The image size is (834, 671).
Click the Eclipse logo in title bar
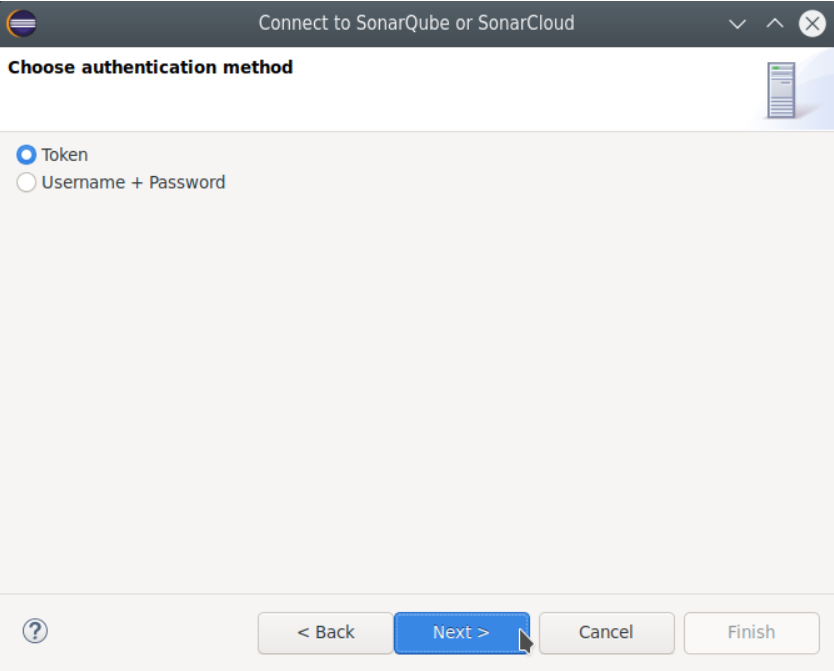click(21, 22)
